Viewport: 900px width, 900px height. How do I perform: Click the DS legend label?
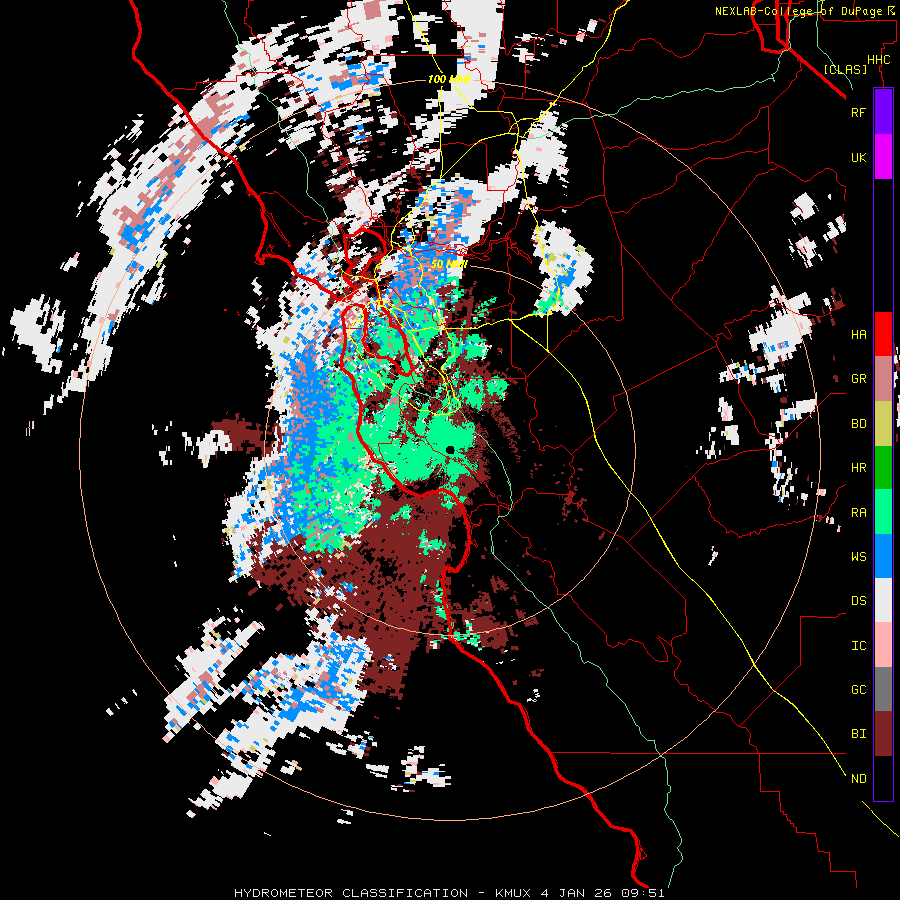coord(859,601)
